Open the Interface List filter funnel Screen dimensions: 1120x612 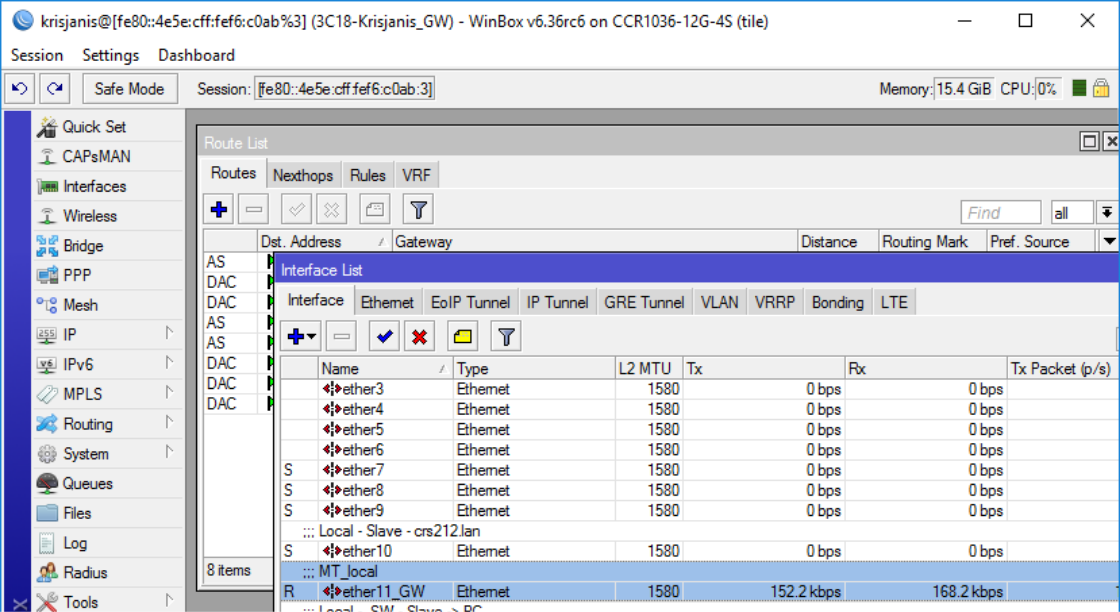tap(506, 337)
